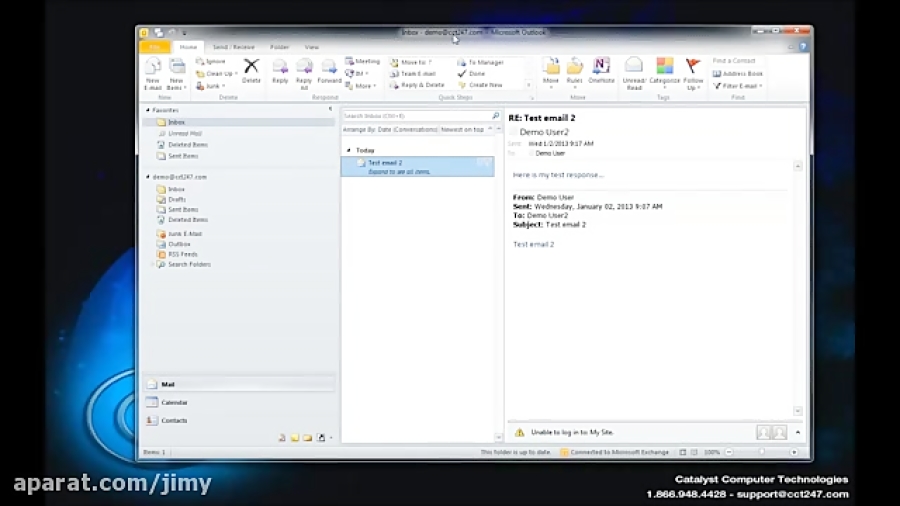Click the Categorize color squares button
The height and width of the screenshot is (506, 900).
tap(665, 68)
